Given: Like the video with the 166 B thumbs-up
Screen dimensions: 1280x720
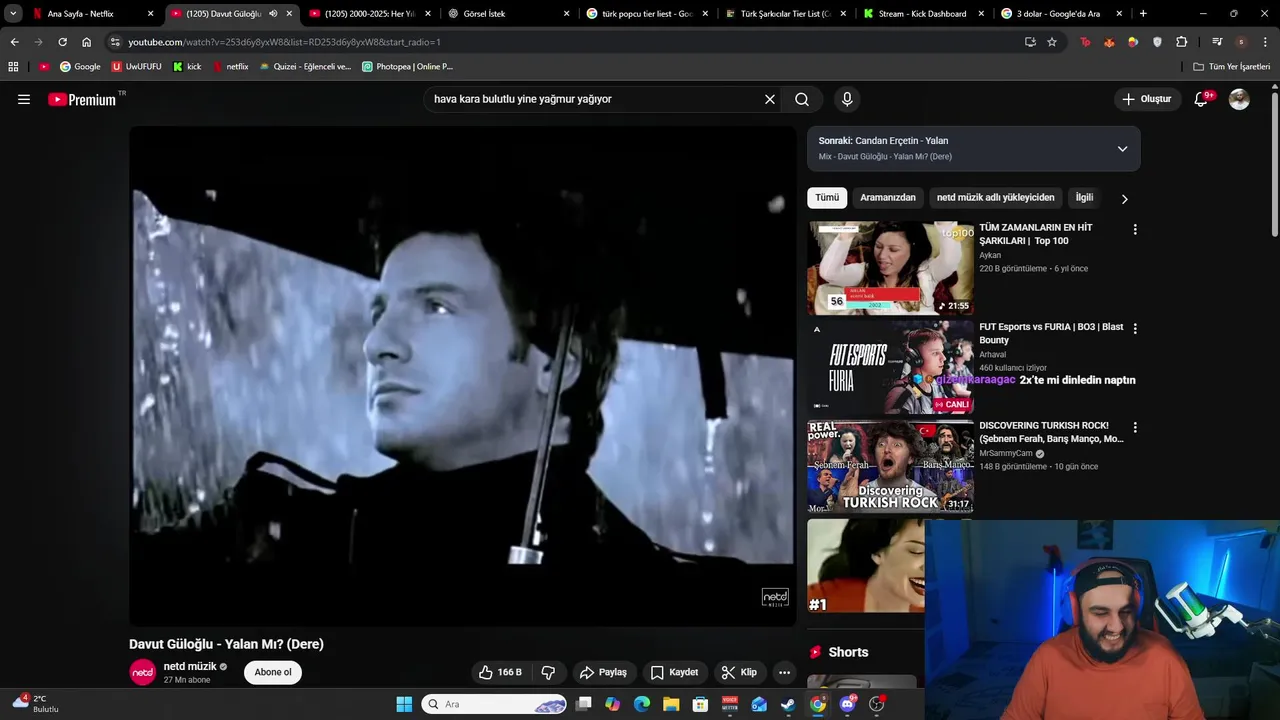Looking at the screenshot, I should (x=500, y=672).
